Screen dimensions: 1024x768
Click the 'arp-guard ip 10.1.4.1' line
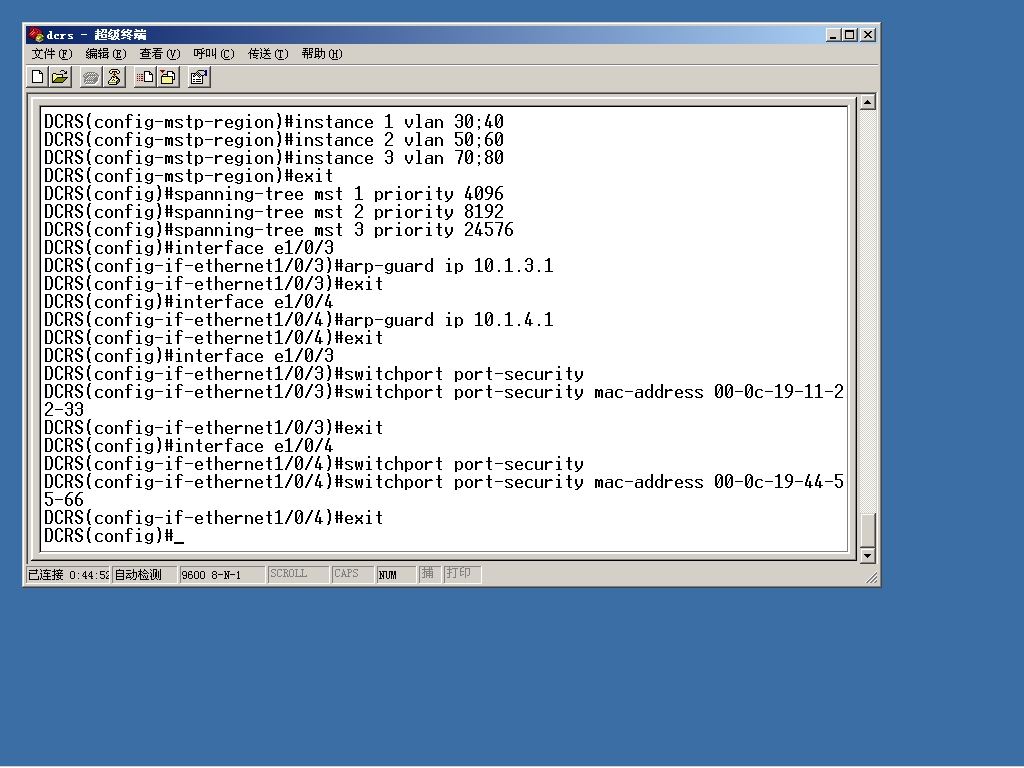click(x=298, y=320)
